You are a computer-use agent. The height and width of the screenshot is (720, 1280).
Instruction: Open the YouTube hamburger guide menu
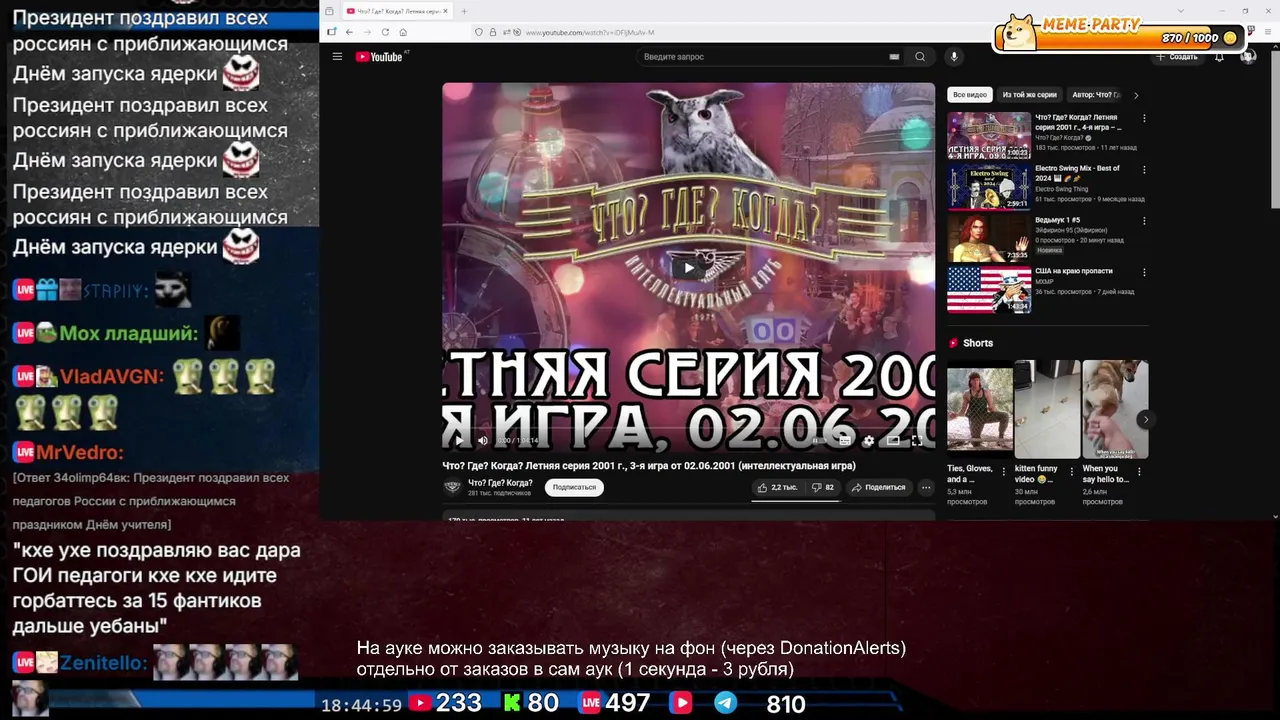coord(337,57)
